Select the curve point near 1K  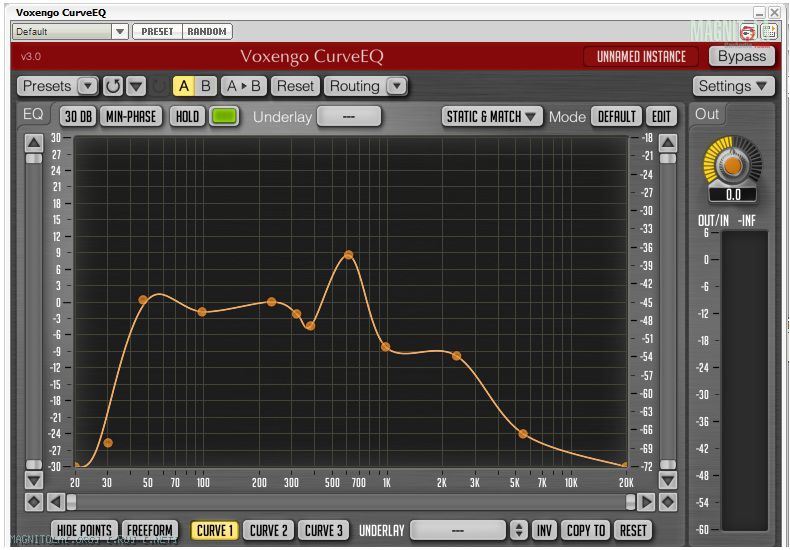[385, 347]
